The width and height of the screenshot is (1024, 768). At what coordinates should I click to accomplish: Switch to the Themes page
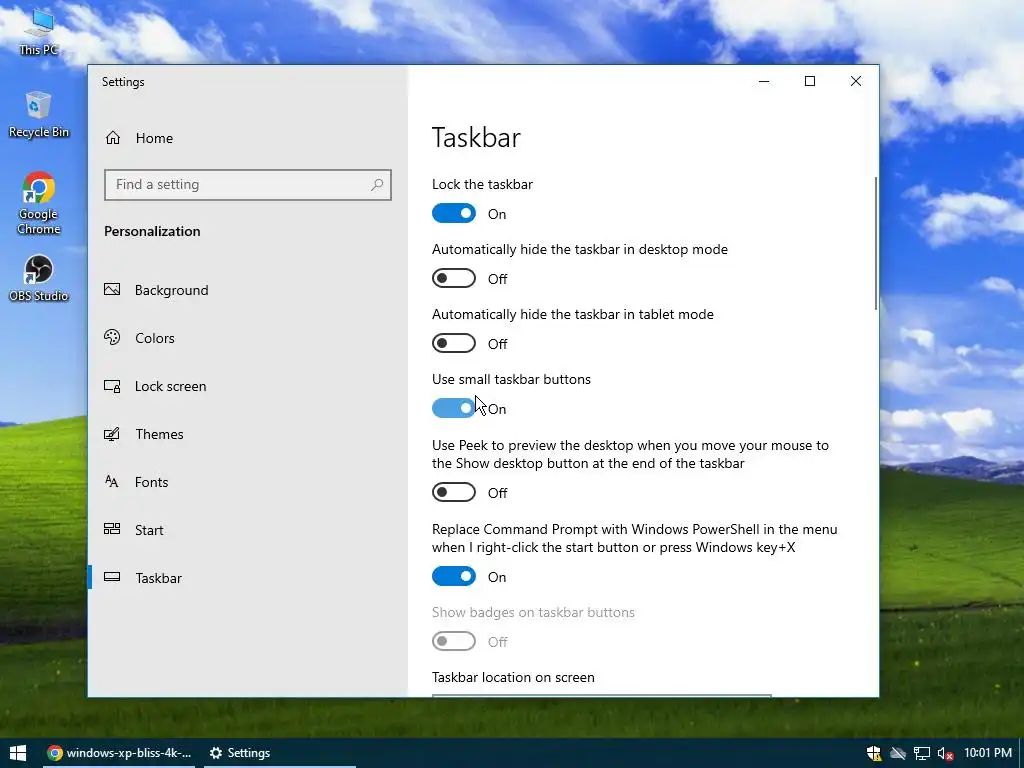tap(248, 434)
